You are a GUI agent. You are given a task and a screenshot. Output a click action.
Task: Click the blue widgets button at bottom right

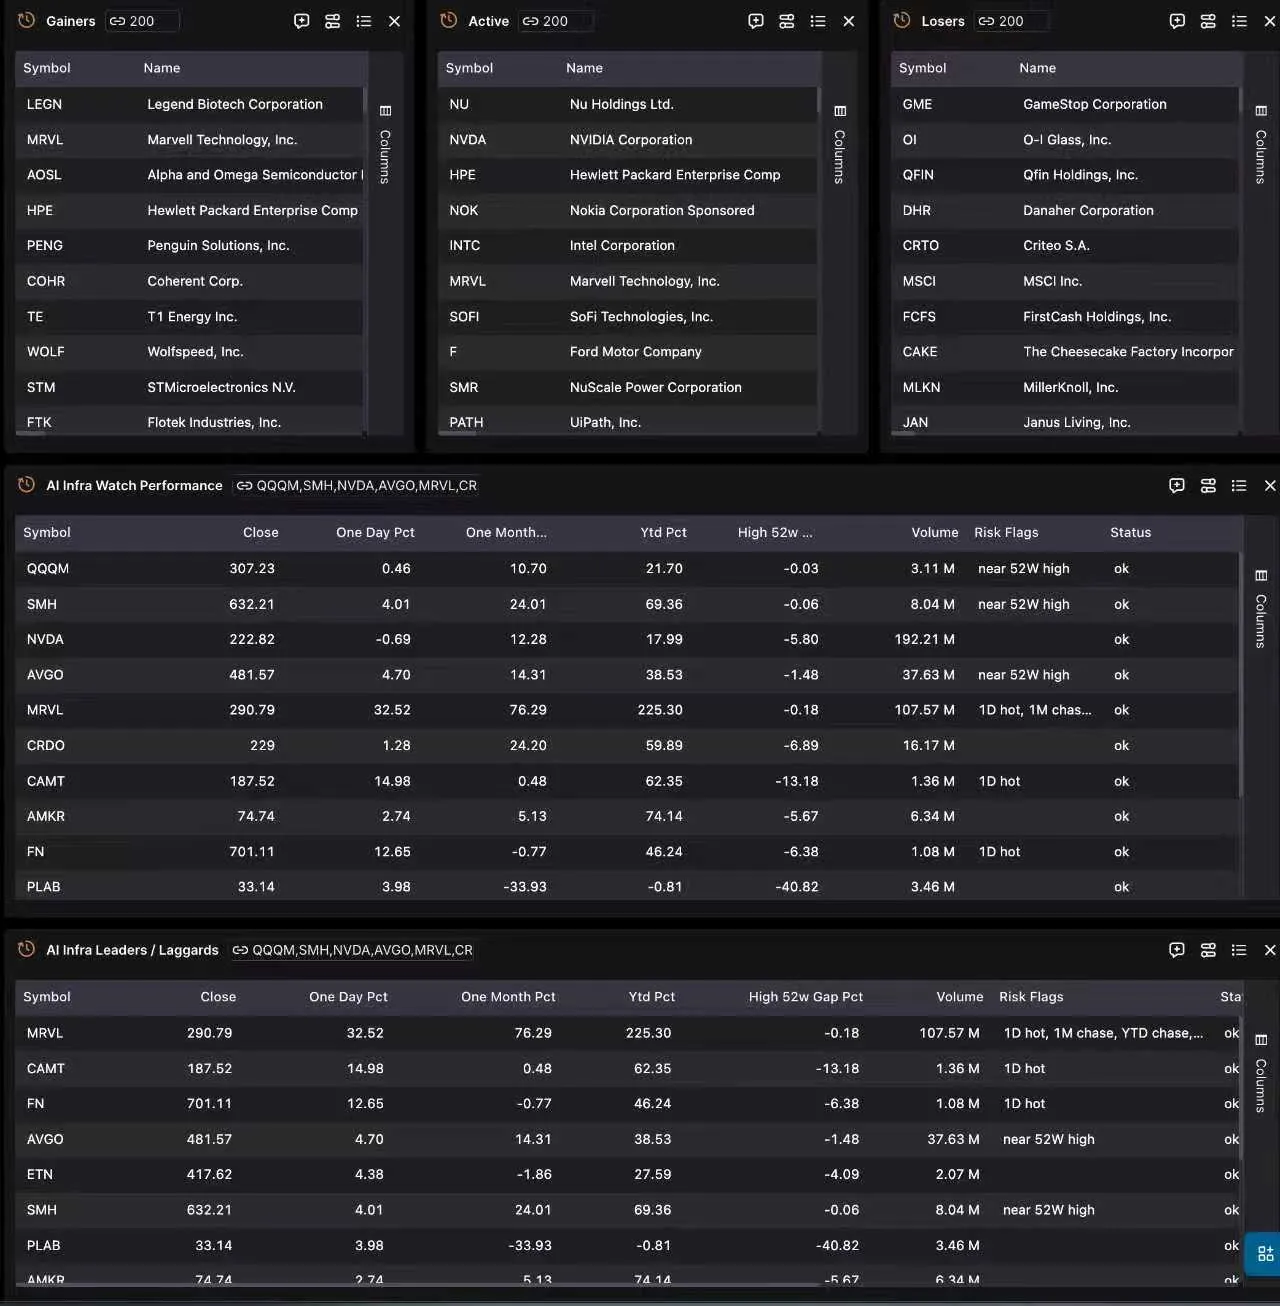[1265, 1253]
